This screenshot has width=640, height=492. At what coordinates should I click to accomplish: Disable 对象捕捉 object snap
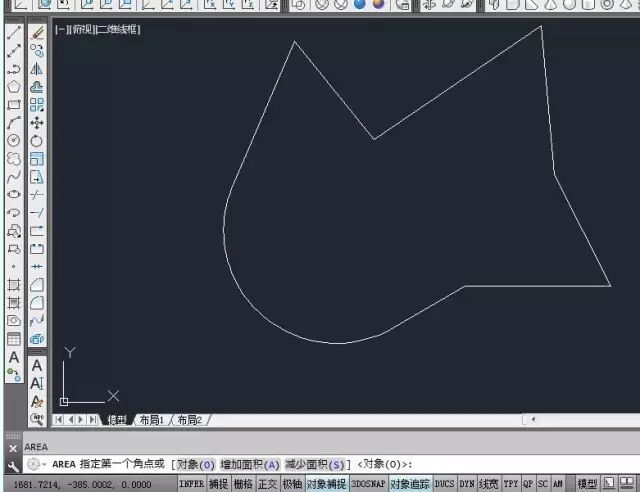tap(327, 484)
